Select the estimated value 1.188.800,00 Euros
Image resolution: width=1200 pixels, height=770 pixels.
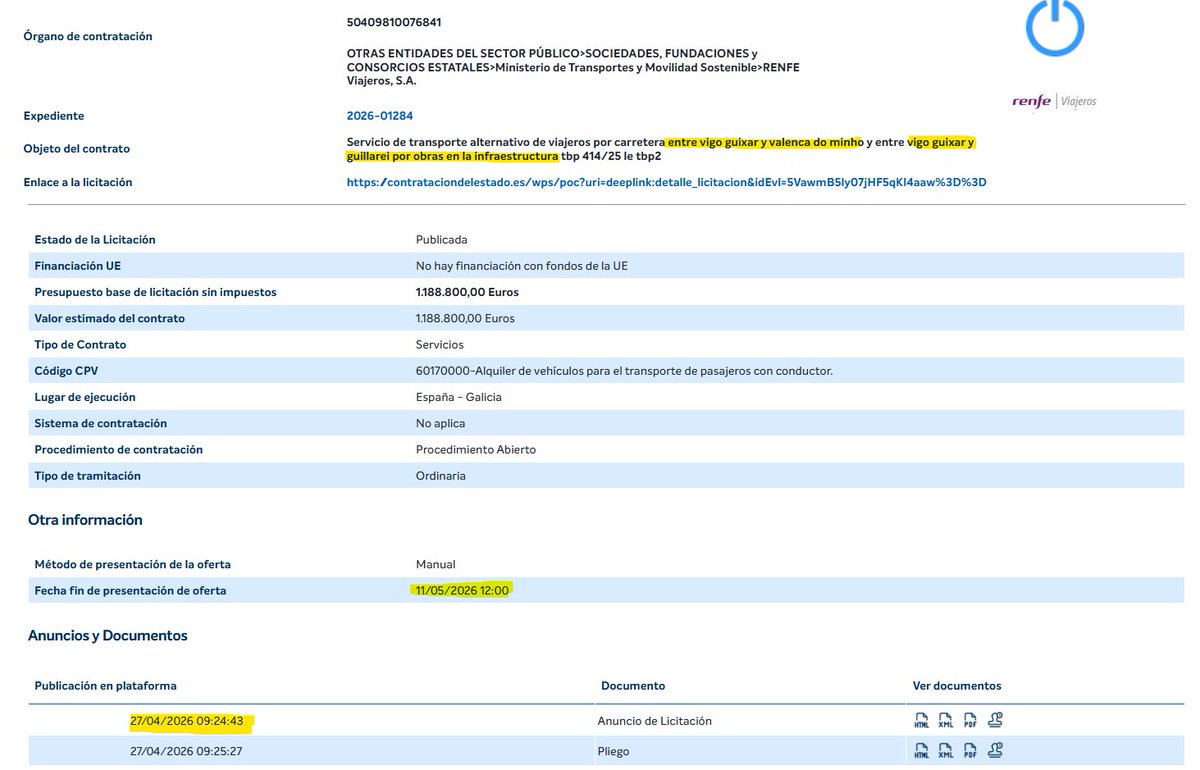pyautogui.click(x=465, y=319)
